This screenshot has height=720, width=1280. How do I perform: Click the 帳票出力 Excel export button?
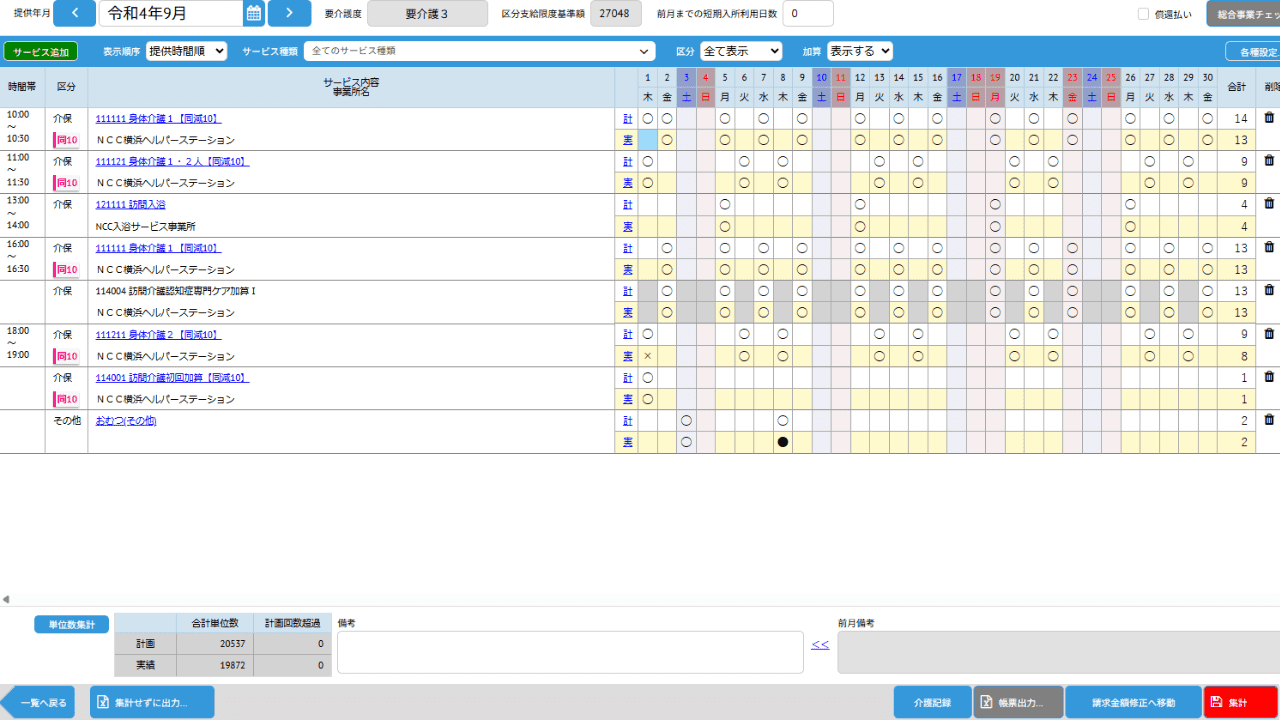[x=1018, y=702]
